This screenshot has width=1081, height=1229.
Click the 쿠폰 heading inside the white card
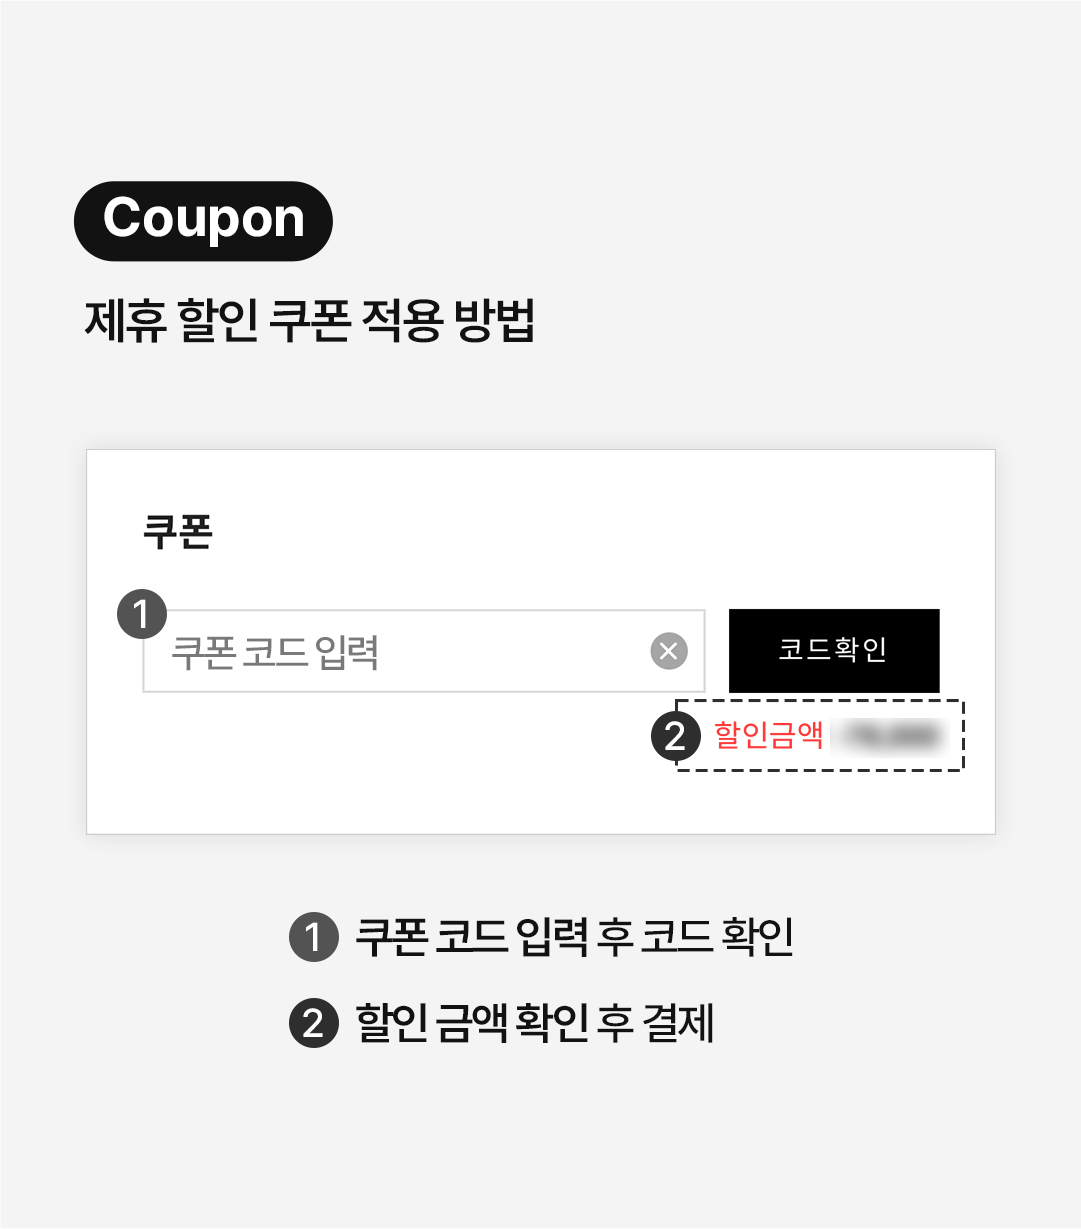(178, 531)
